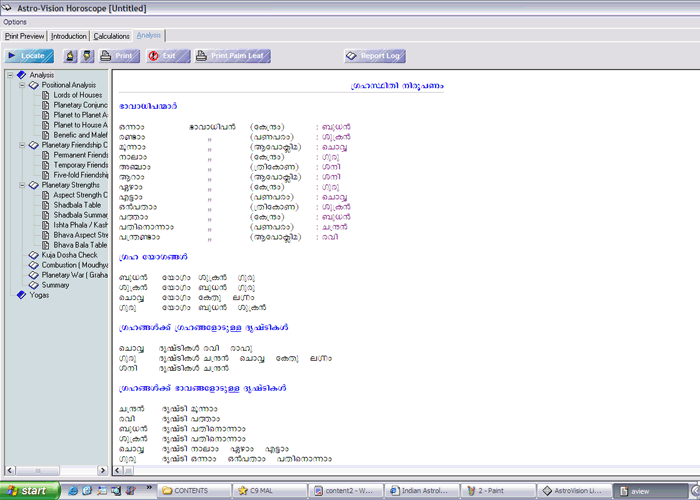The image size is (700, 500).
Task: Select Planetary War item
Action: (x=75, y=275)
